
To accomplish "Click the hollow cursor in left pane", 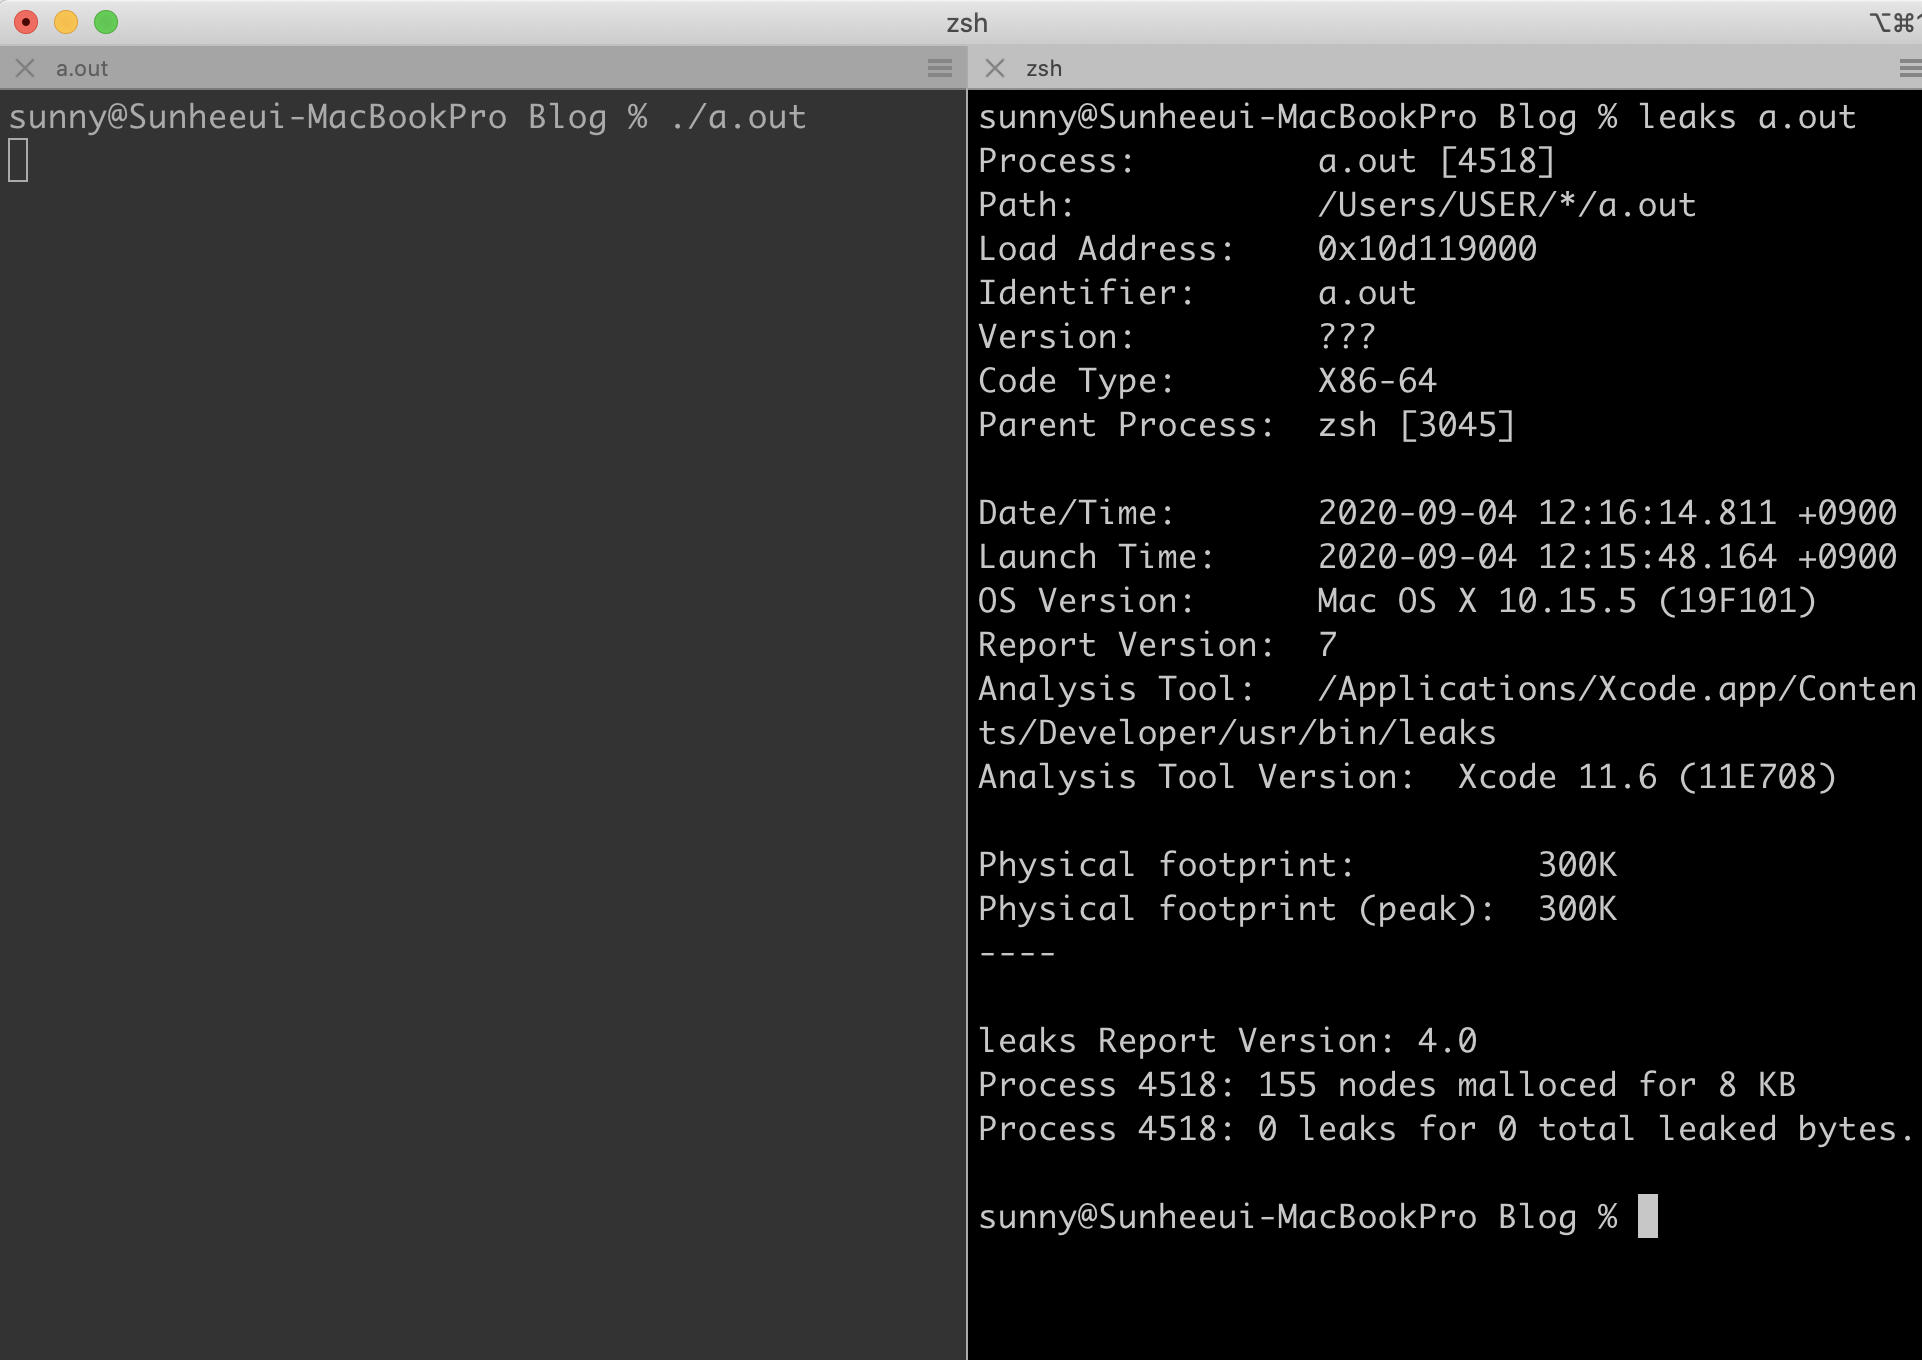I will coord(18,161).
